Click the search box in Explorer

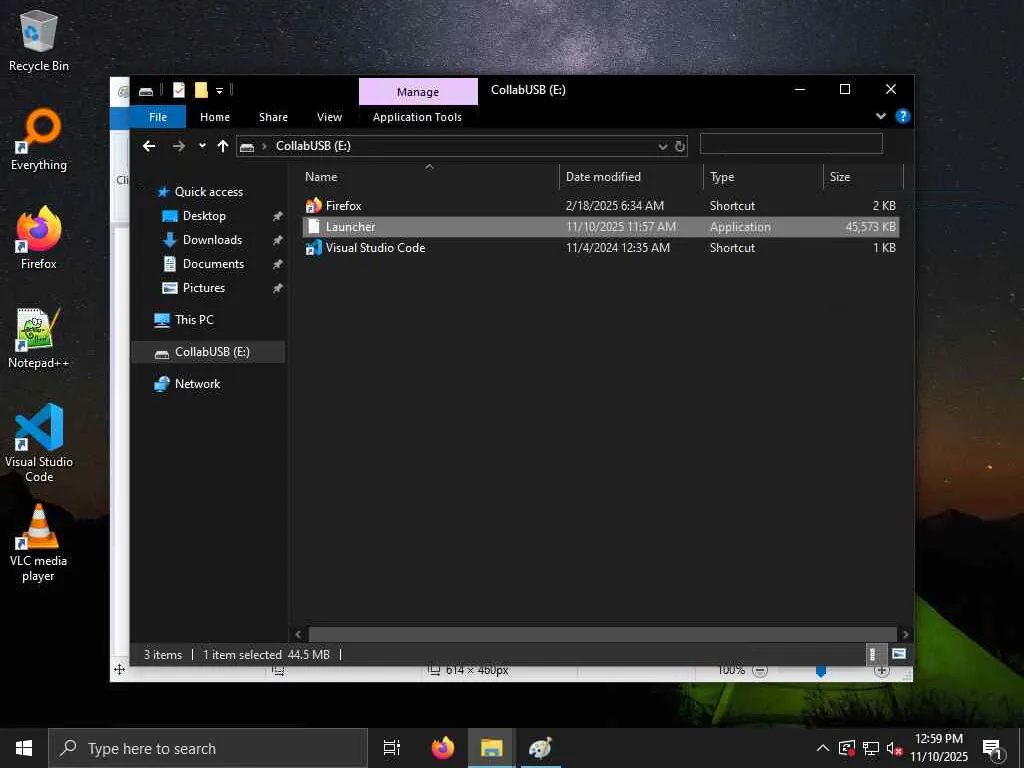791,144
